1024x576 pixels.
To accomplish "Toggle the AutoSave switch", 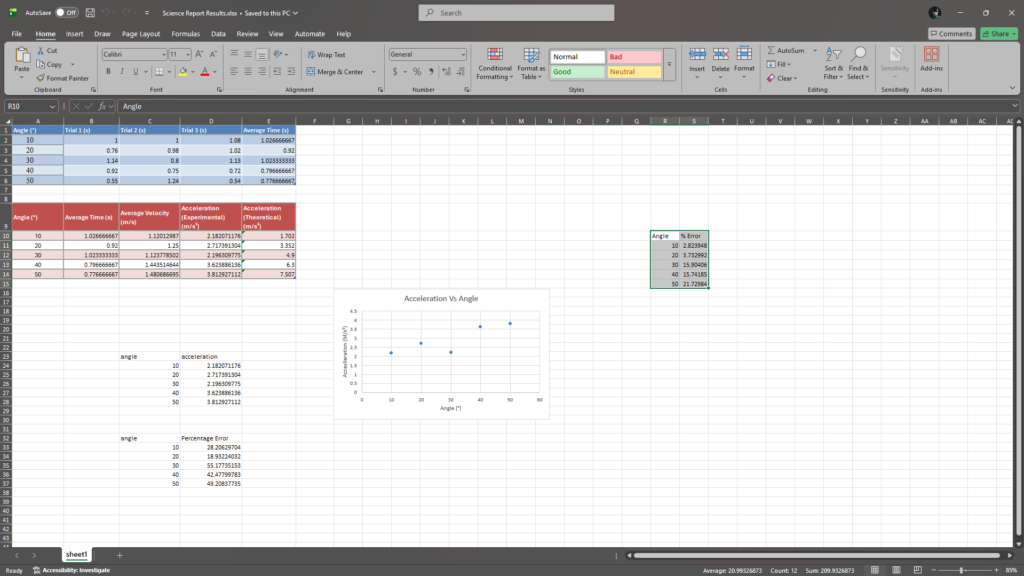I will 66,13.
